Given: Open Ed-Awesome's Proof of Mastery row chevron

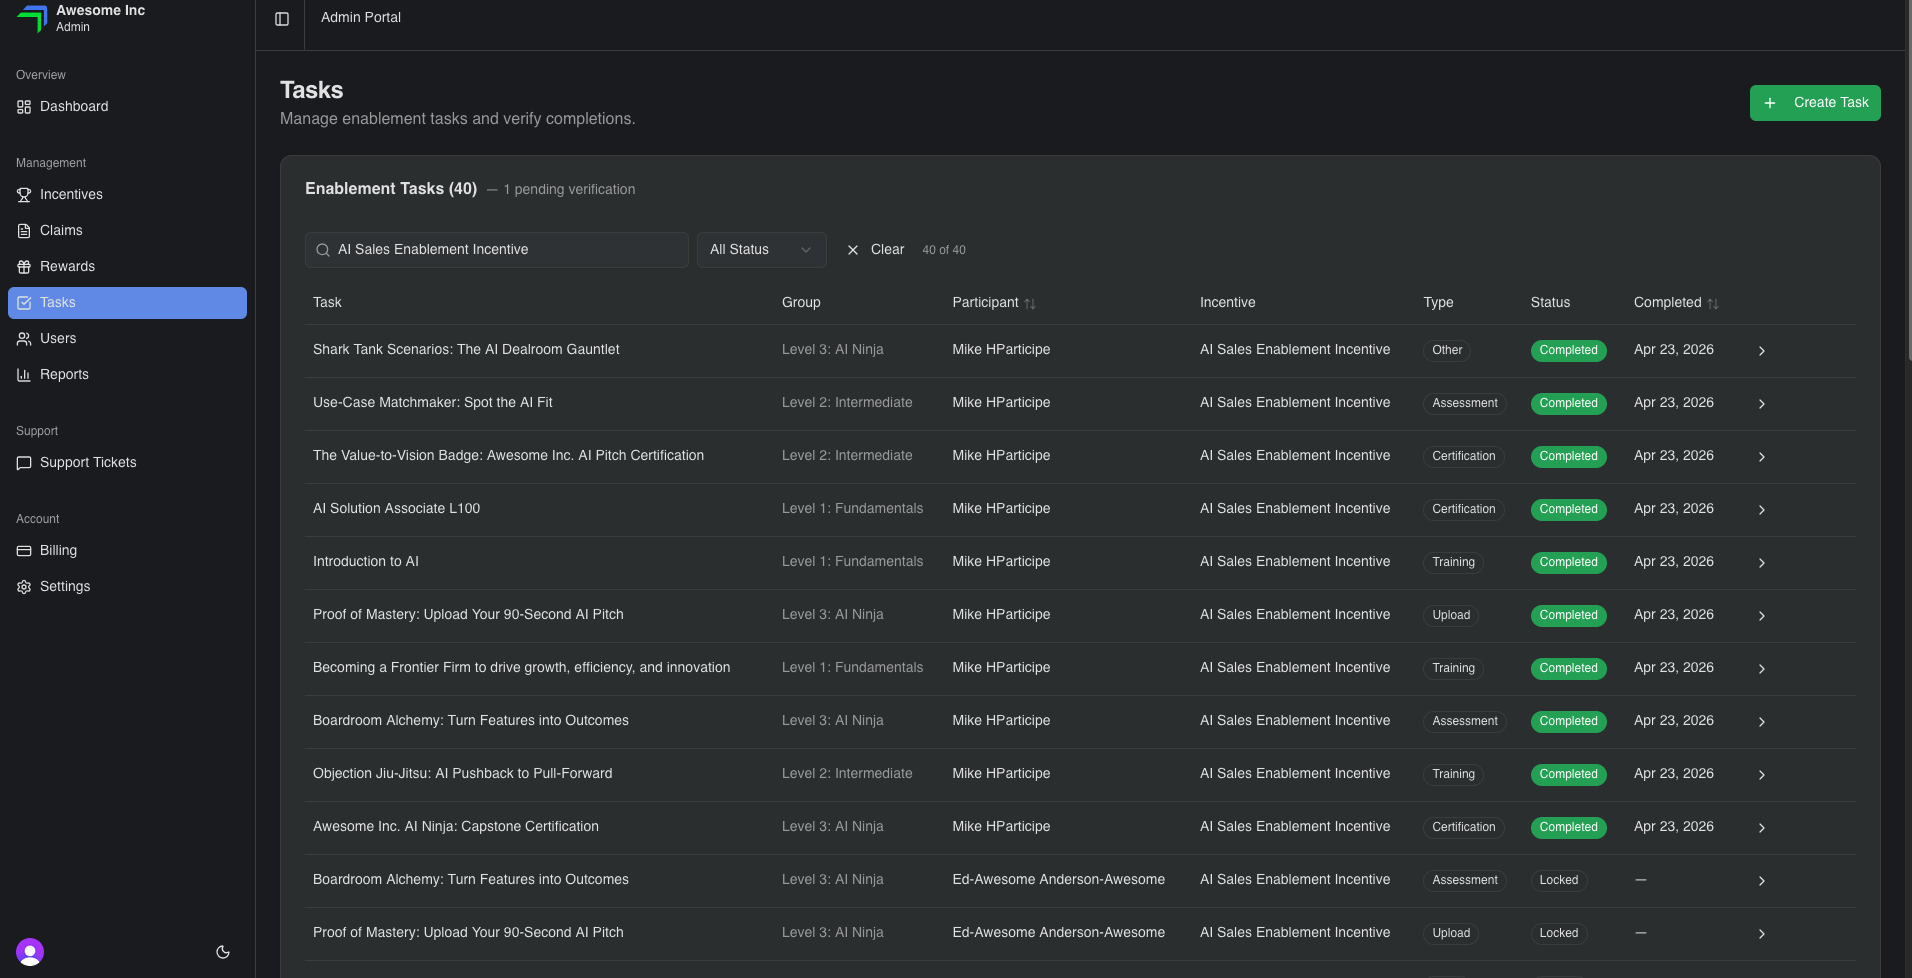Looking at the screenshot, I should pos(1762,934).
